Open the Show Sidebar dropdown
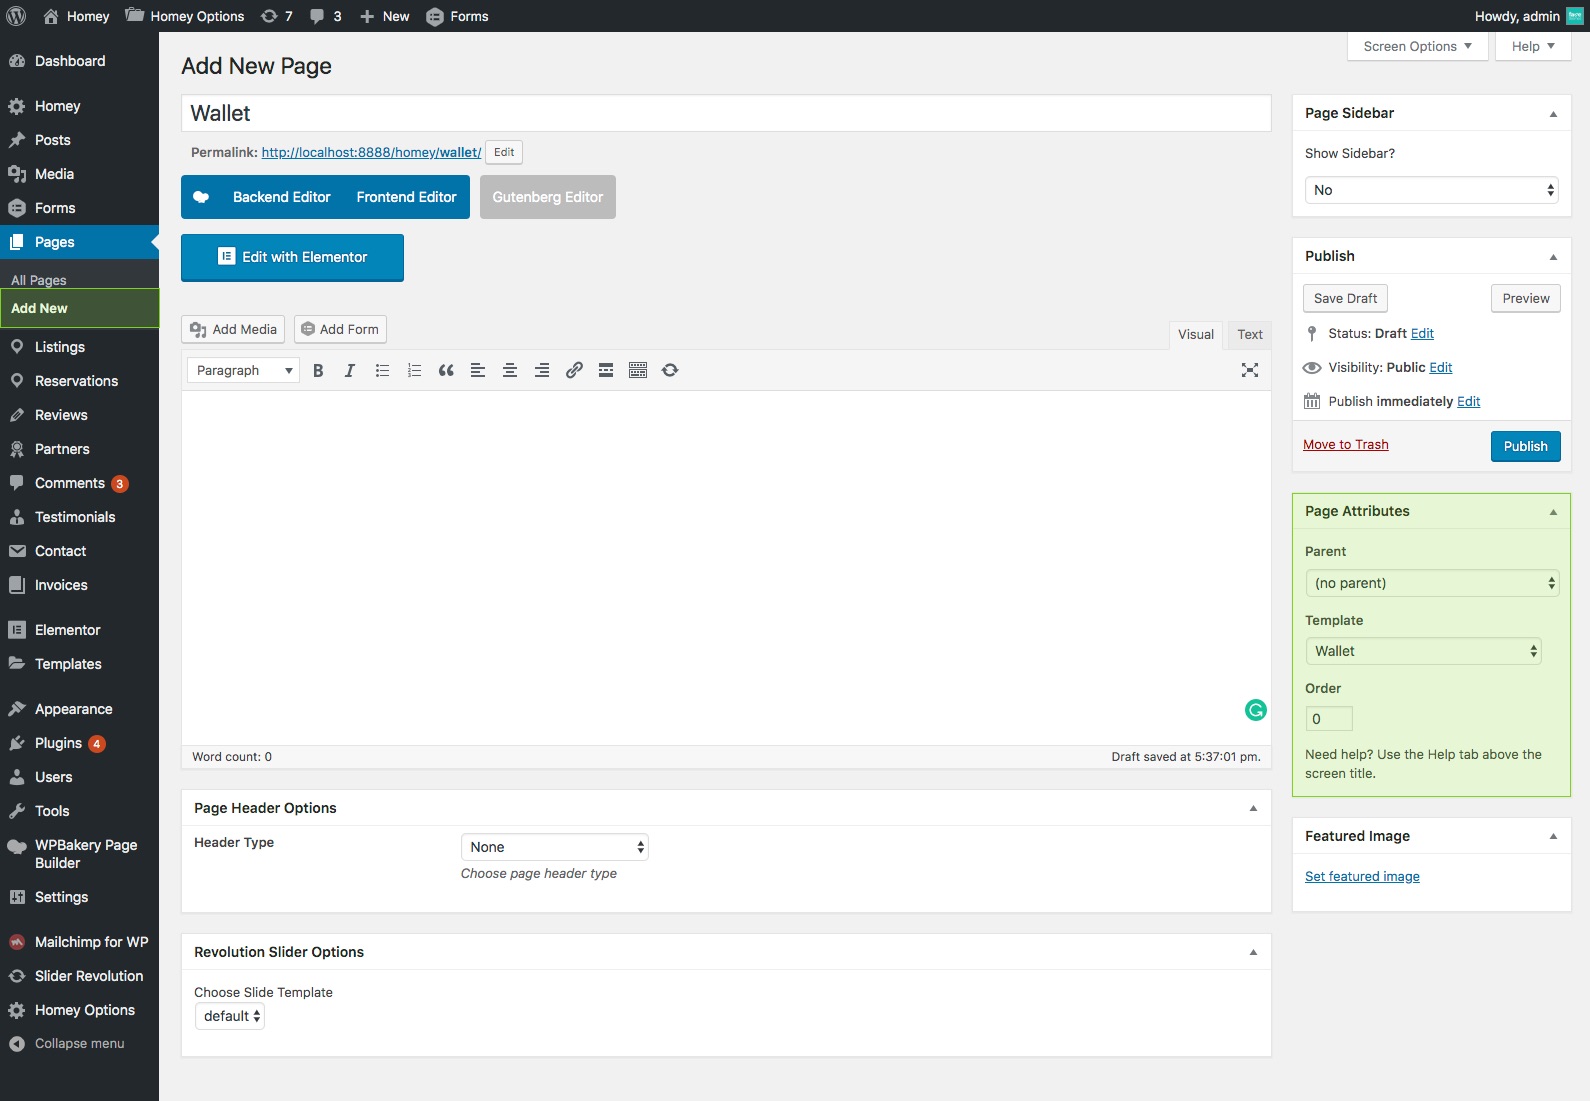 point(1431,190)
